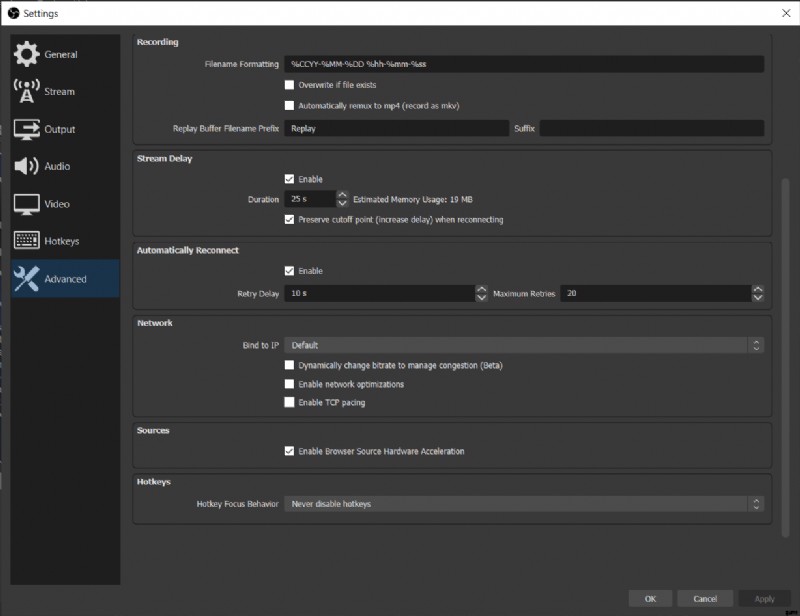Enable Overwrite if file exists

pos(290,86)
